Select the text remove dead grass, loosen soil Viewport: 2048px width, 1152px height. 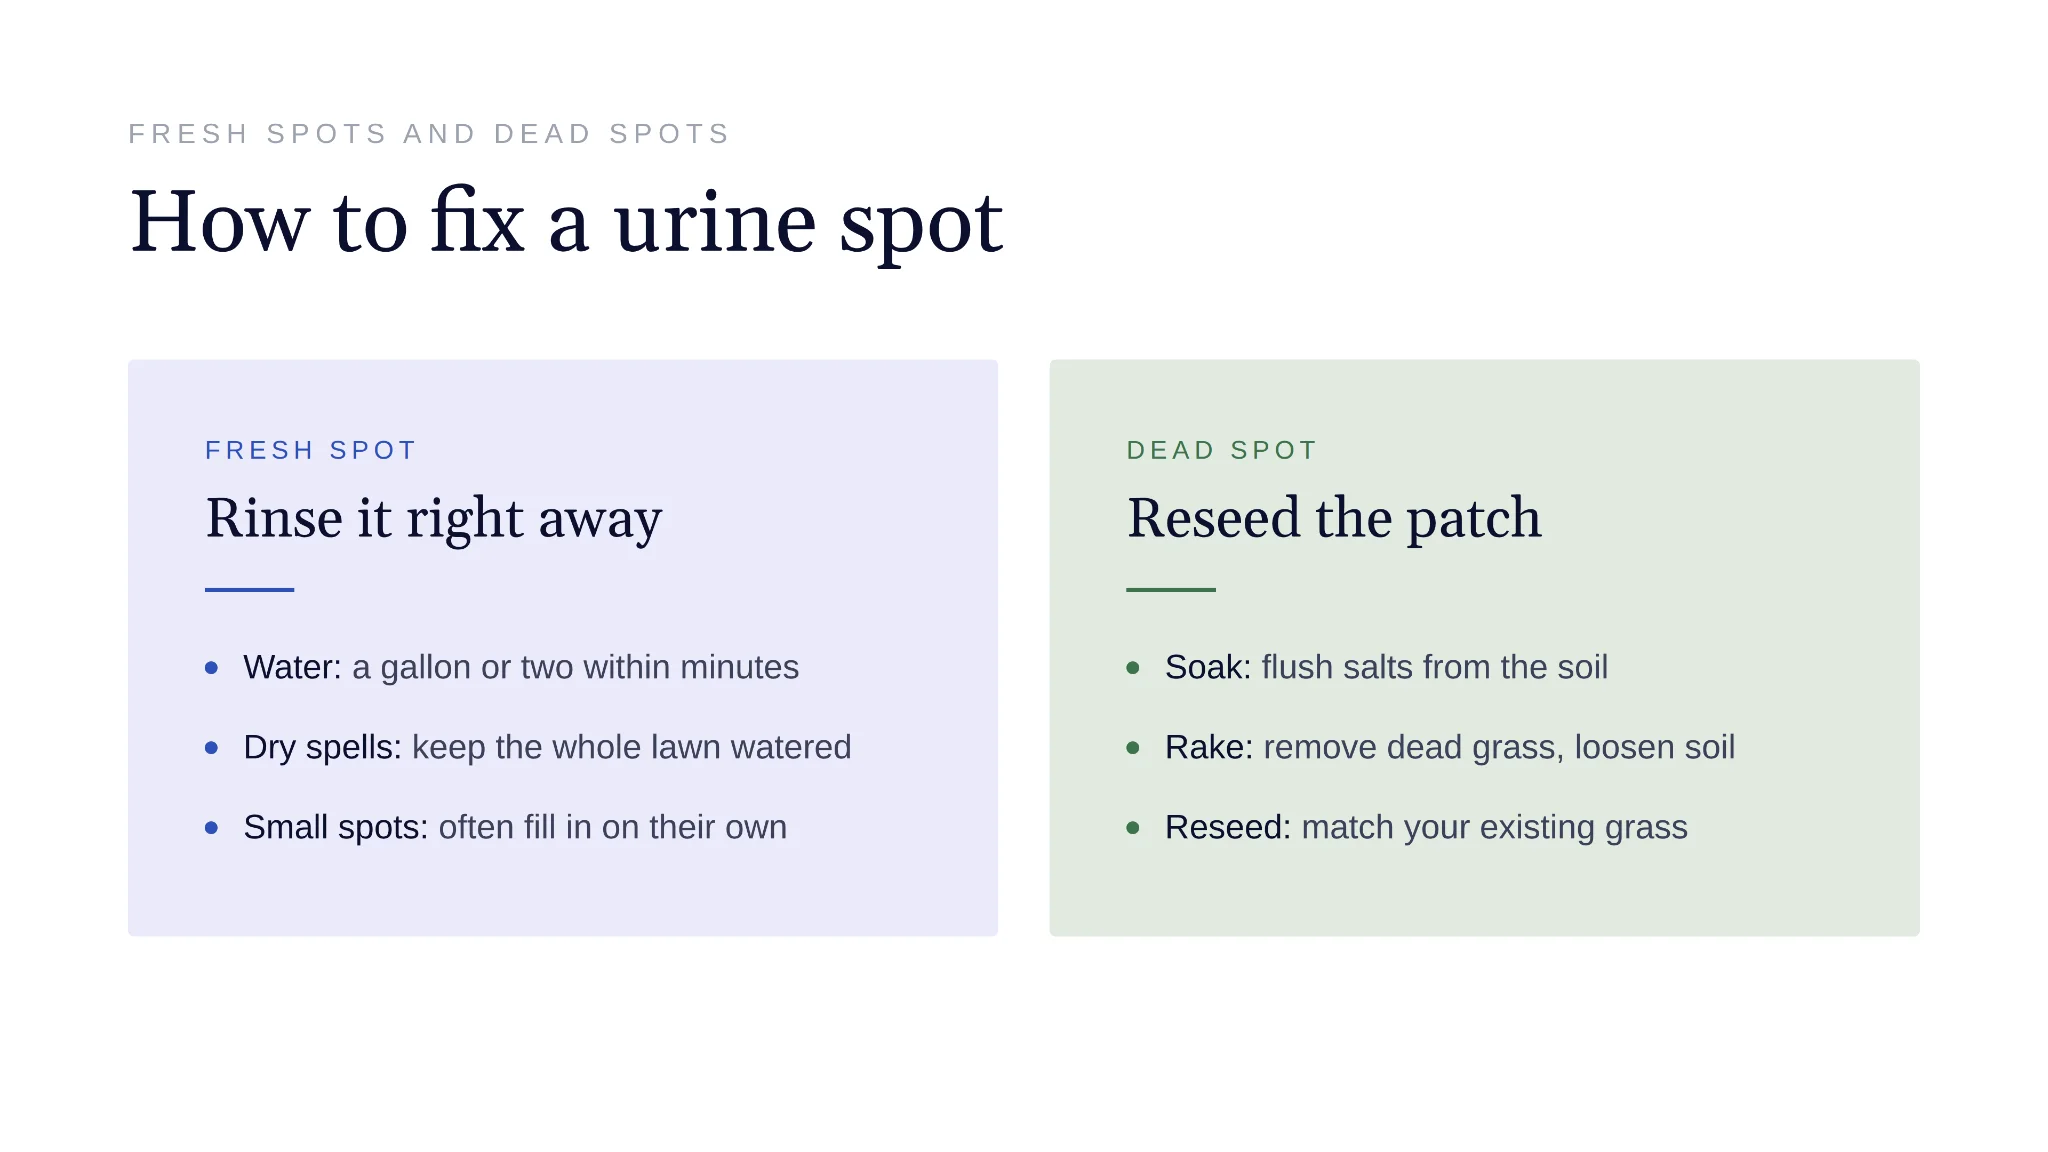click(x=1499, y=747)
